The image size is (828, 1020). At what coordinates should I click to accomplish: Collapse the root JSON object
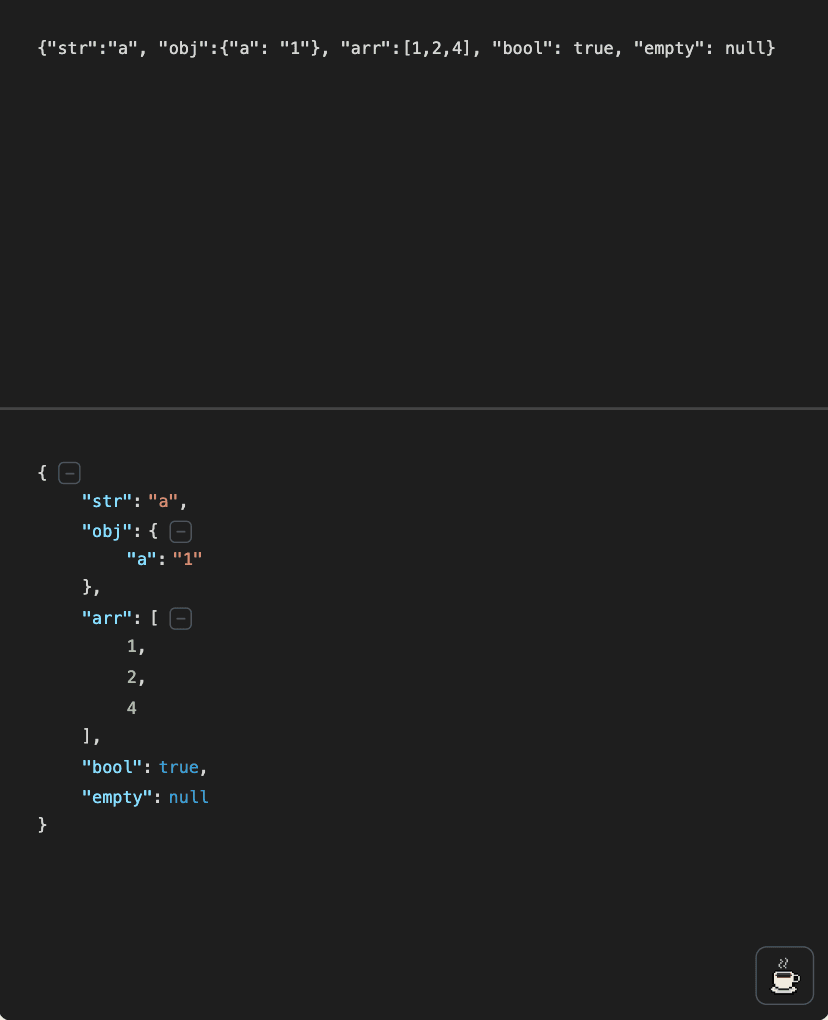click(x=69, y=472)
